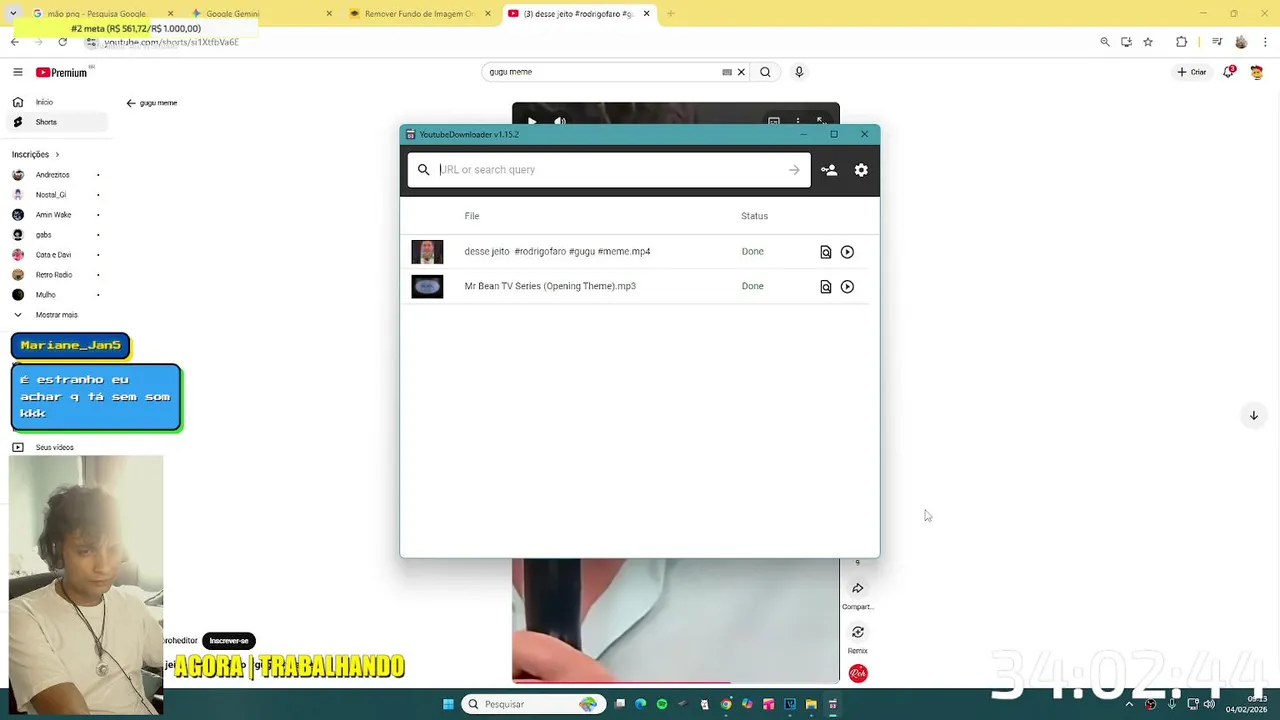Show Mr Bean mp3 file in folder
Viewport: 1280px width, 720px height.
coord(826,287)
